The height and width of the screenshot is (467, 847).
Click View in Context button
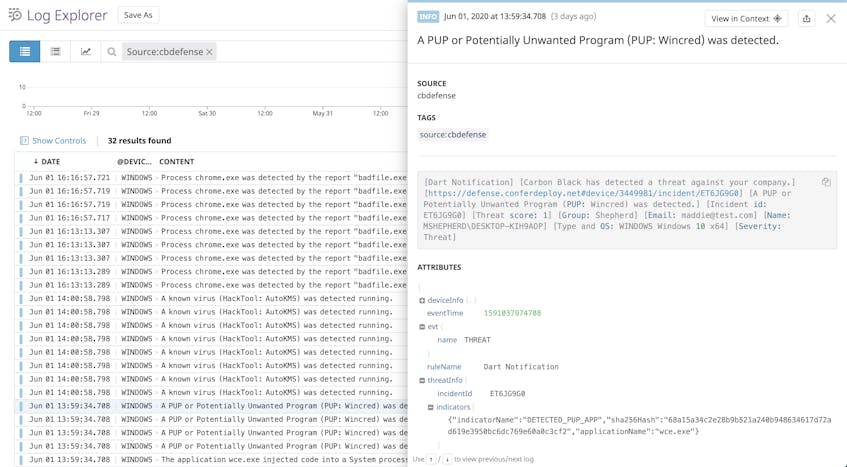[746, 18]
